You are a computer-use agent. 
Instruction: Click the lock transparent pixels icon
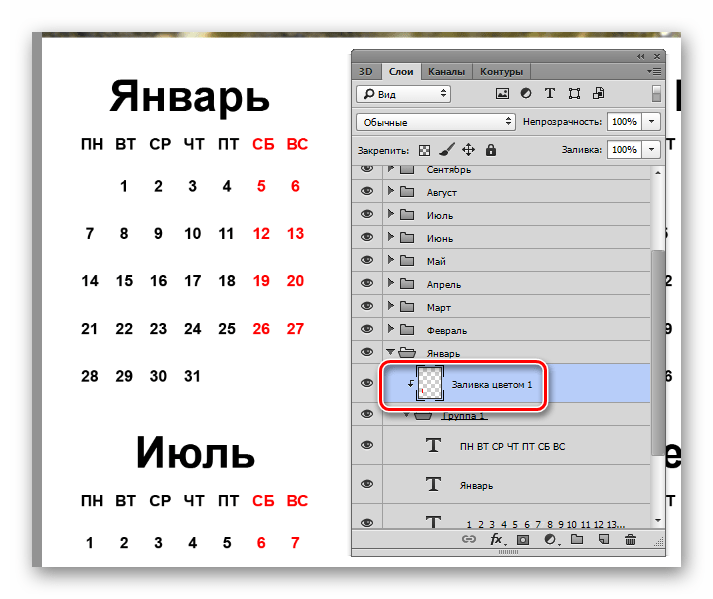(x=423, y=150)
